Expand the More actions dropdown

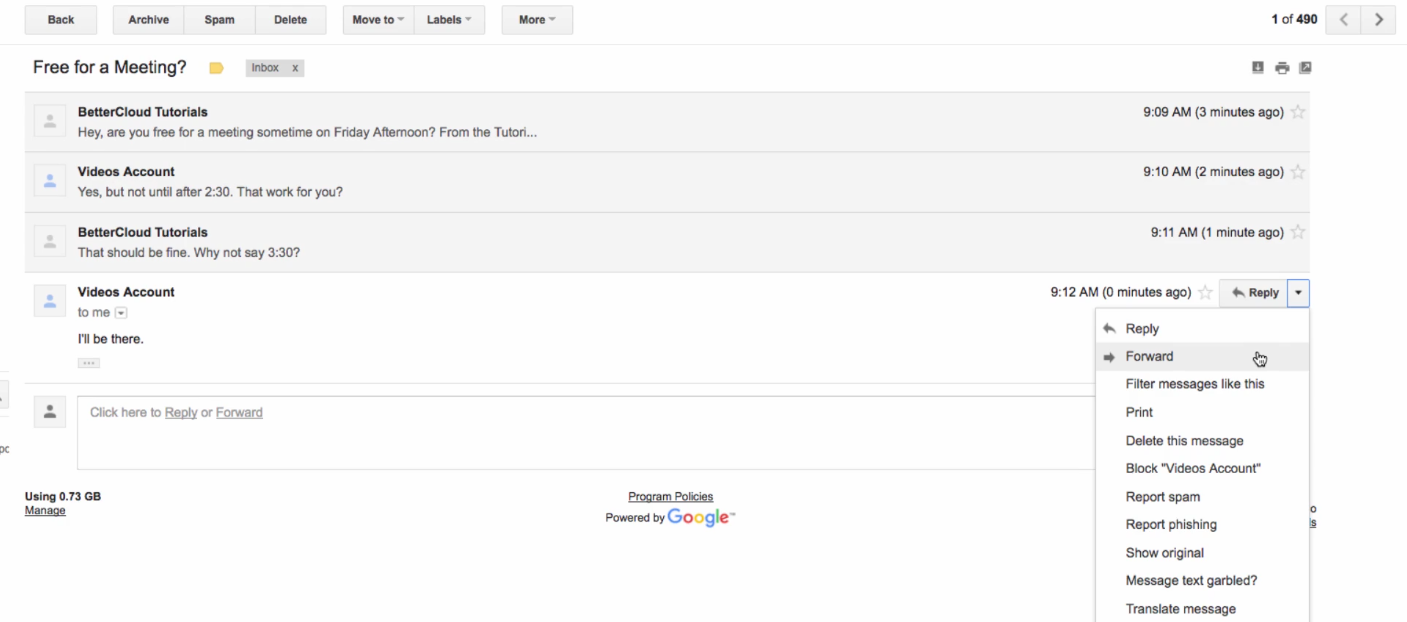coord(537,20)
